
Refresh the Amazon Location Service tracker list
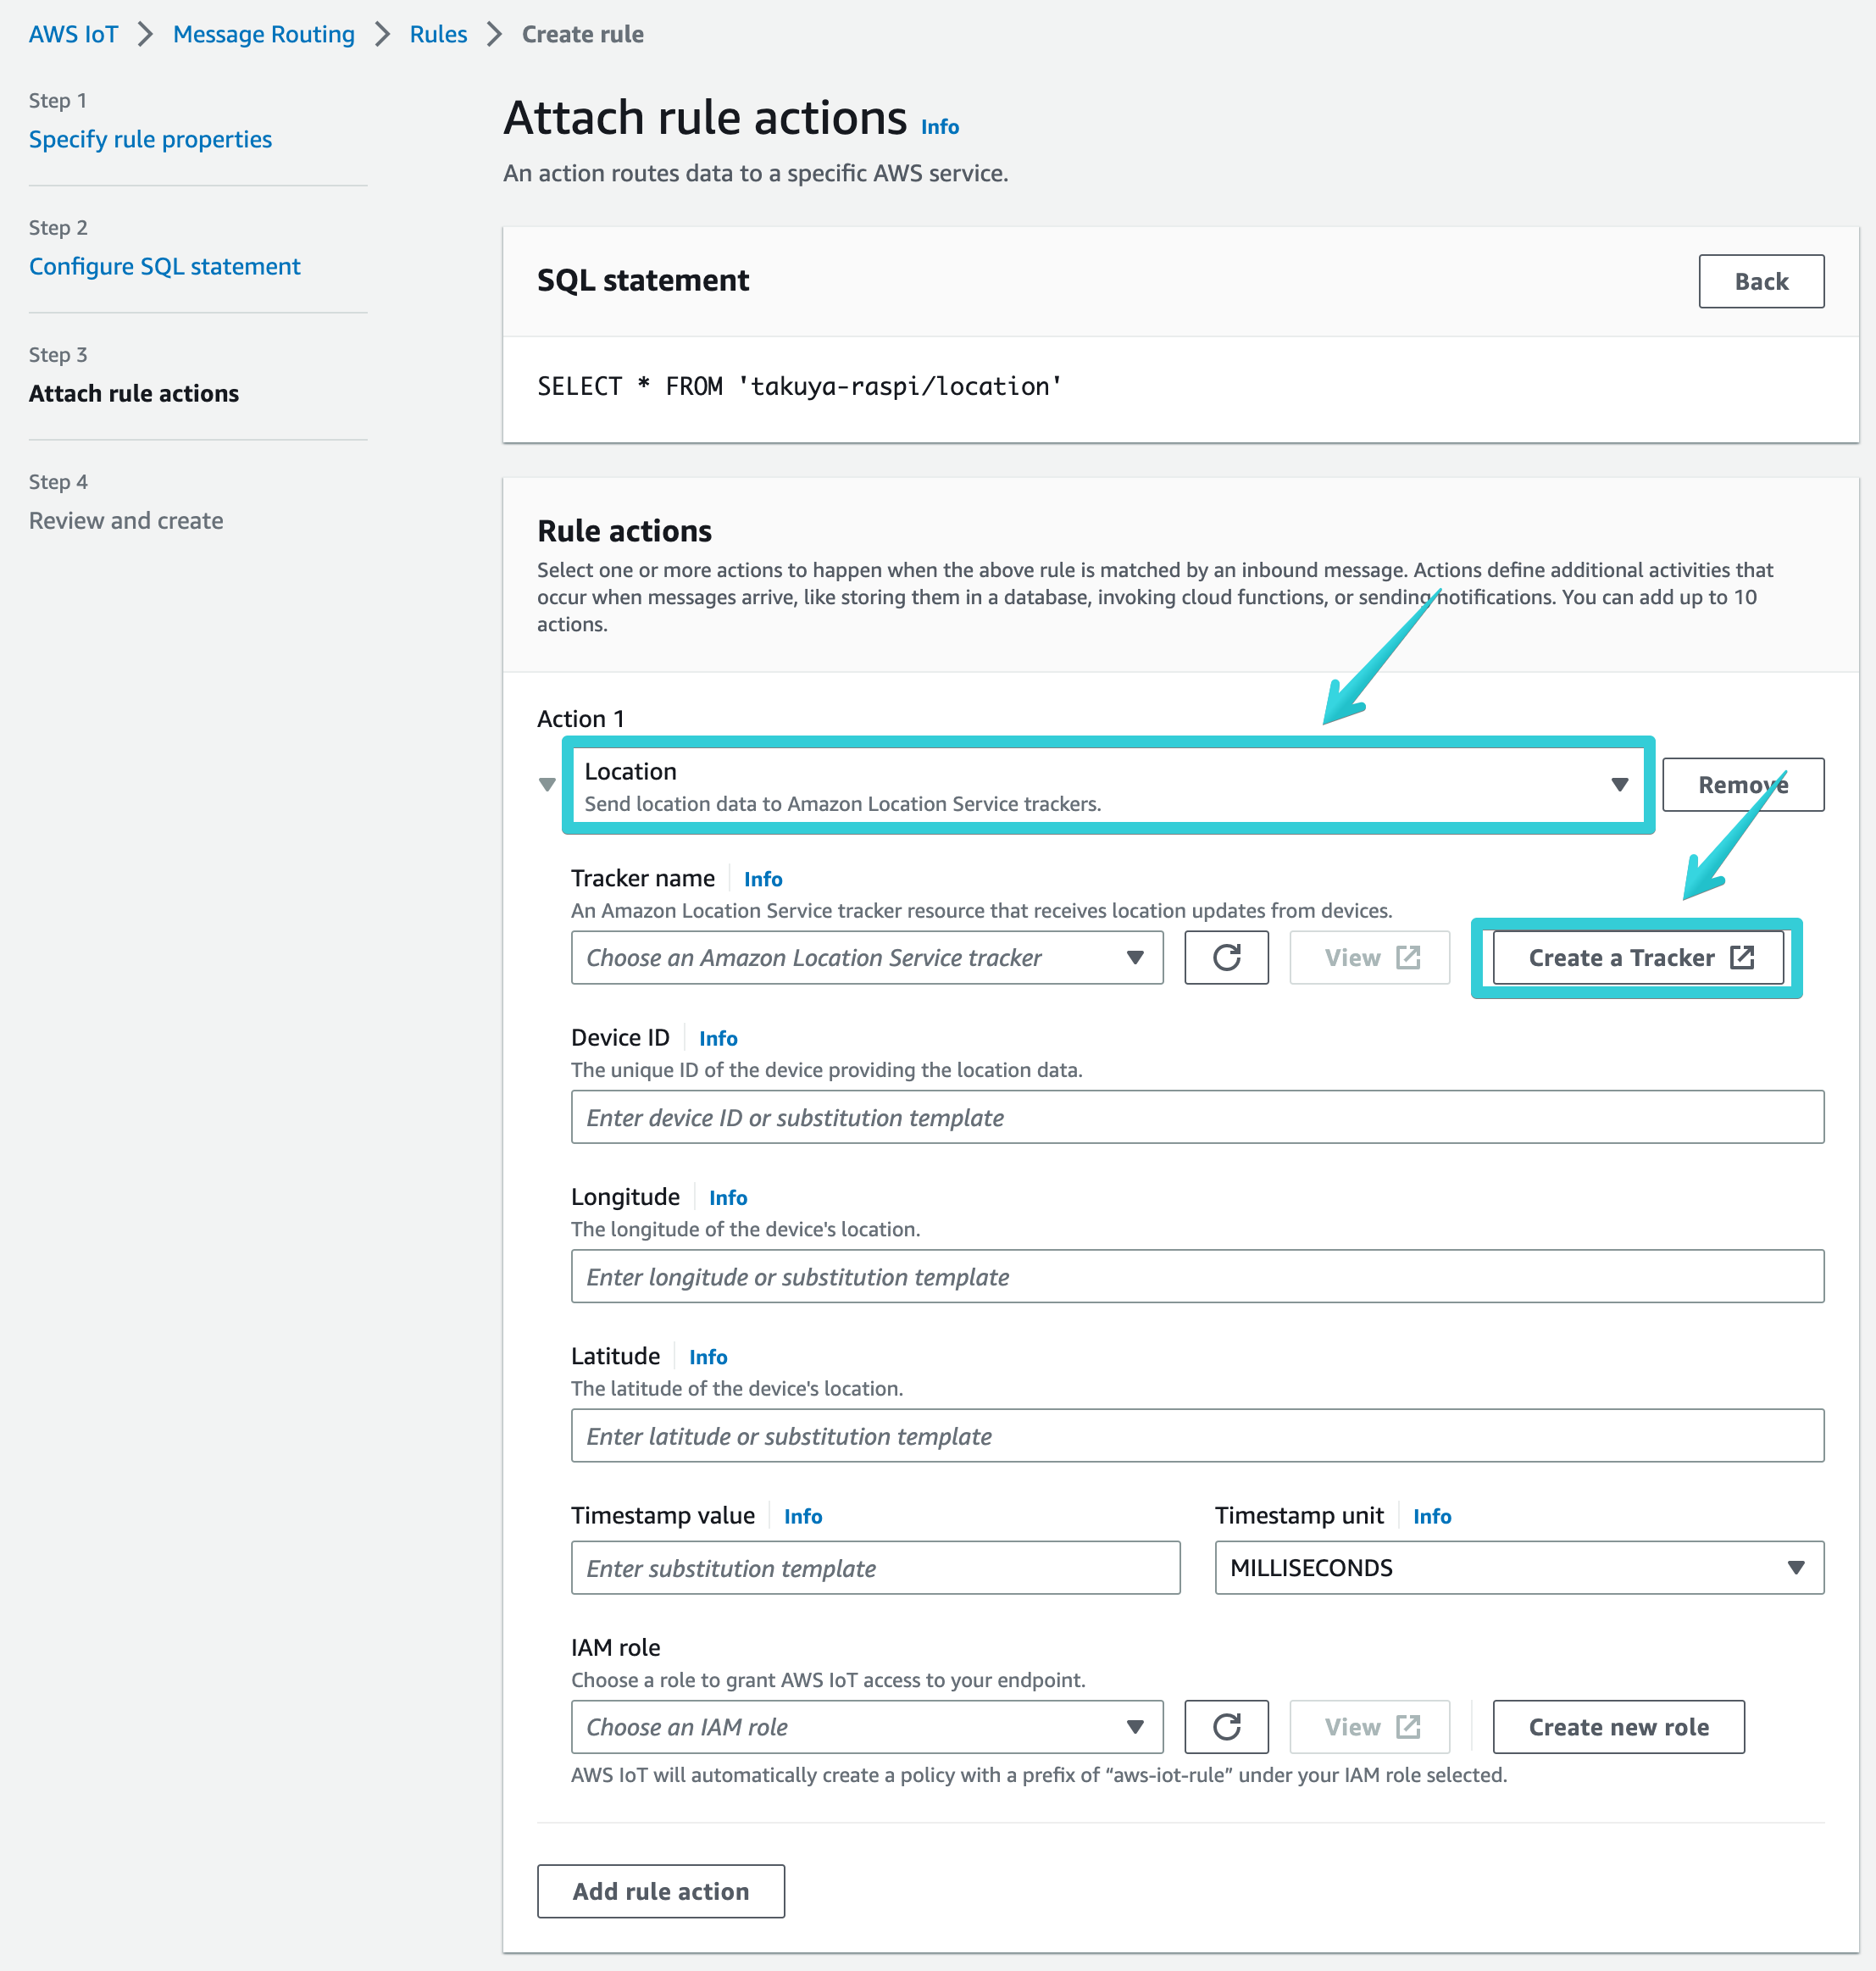[1226, 957]
